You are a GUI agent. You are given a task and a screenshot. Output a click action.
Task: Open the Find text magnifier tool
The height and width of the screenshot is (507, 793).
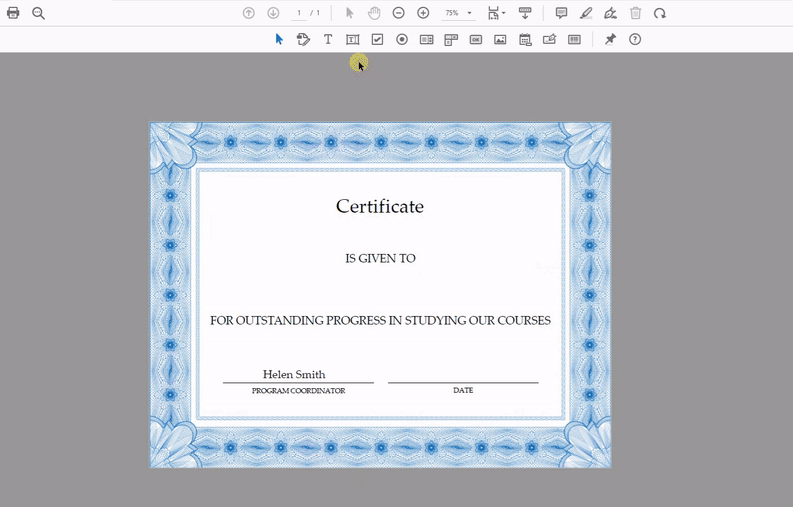38,13
